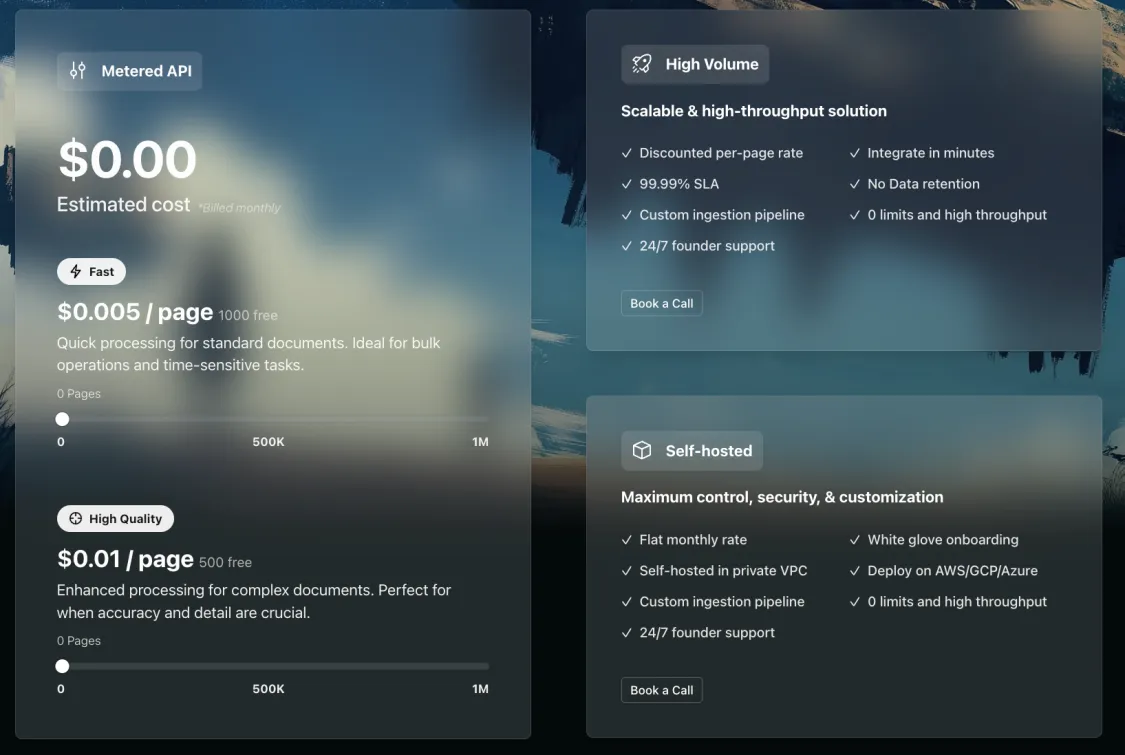Image resolution: width=1125 pixels, height=755 pixels.
Task: Click 1M mark on High Quality slider
Action: pos(480,689)
